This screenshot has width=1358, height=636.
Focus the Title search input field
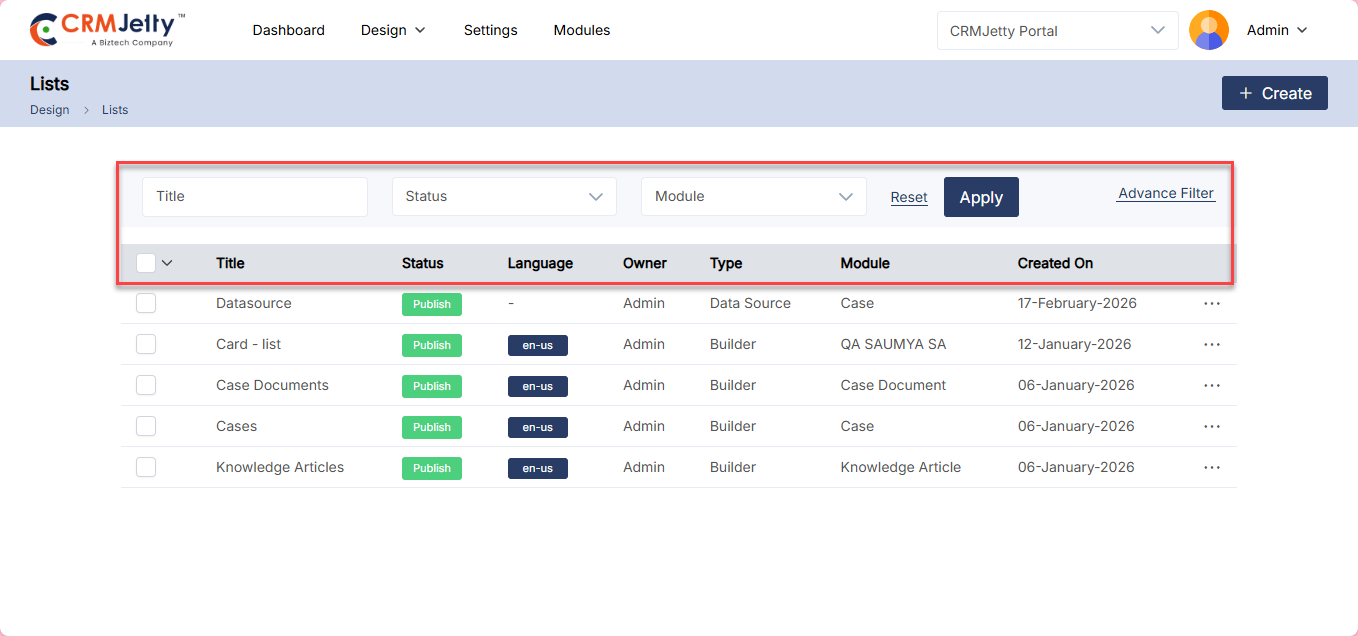click(255, 197)
